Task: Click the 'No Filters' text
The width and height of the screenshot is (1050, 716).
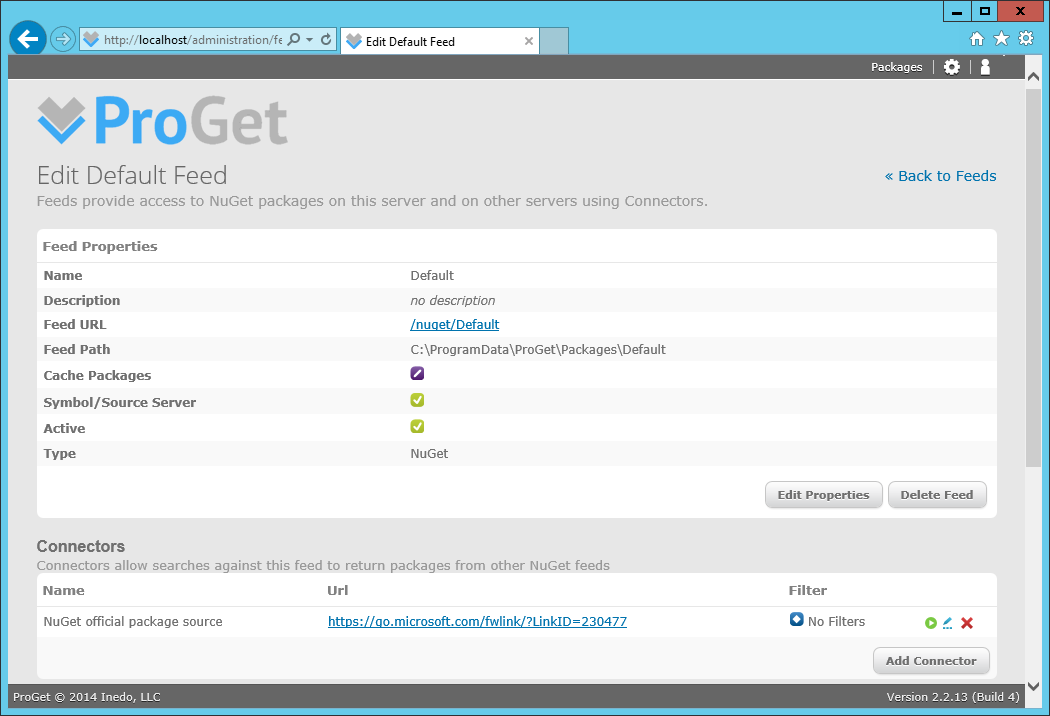Action: tap(836, 622)
